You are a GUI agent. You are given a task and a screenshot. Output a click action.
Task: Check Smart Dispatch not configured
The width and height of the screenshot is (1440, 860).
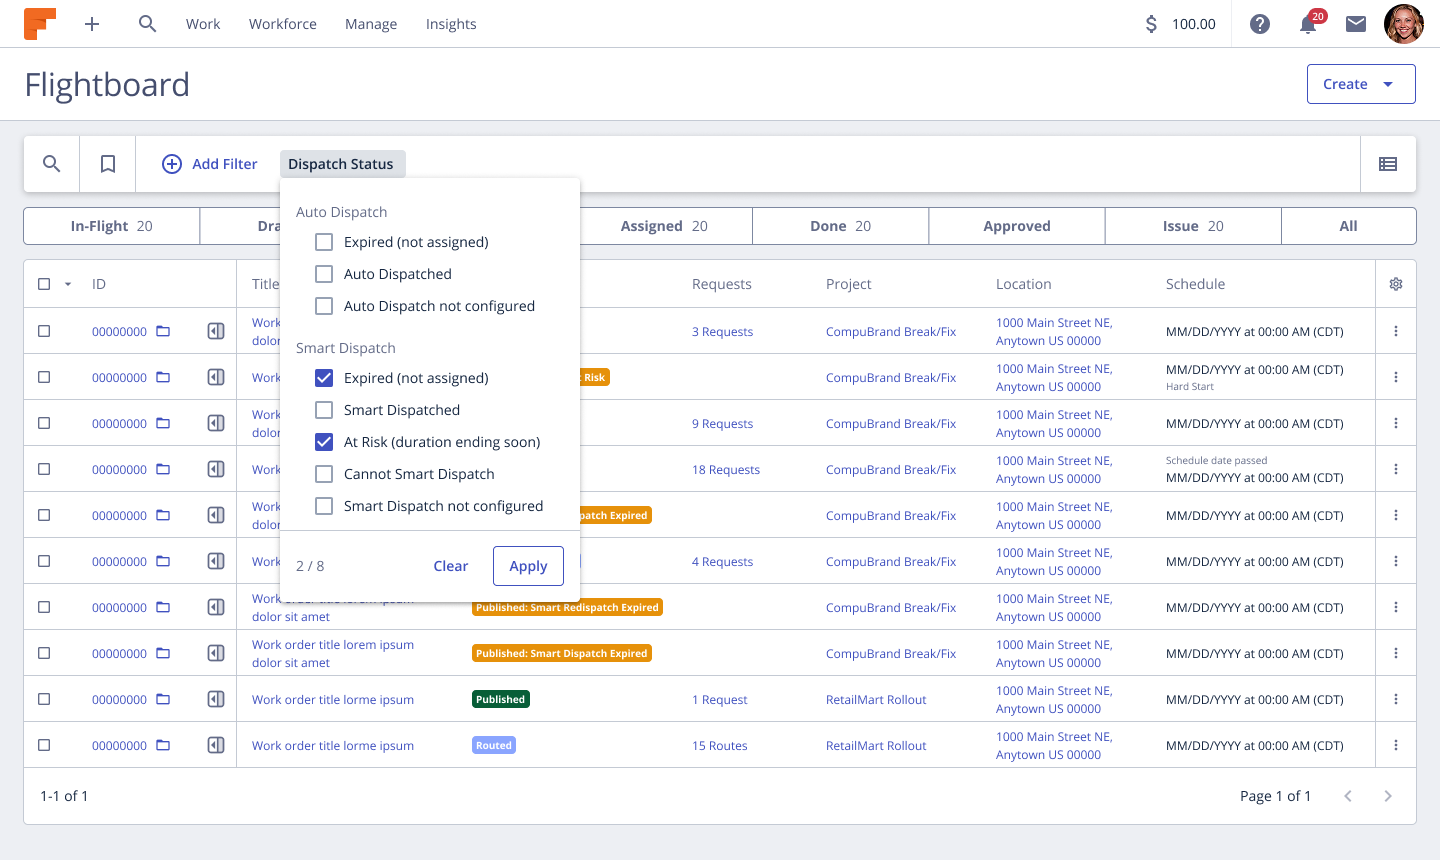(x=324, y=506)
